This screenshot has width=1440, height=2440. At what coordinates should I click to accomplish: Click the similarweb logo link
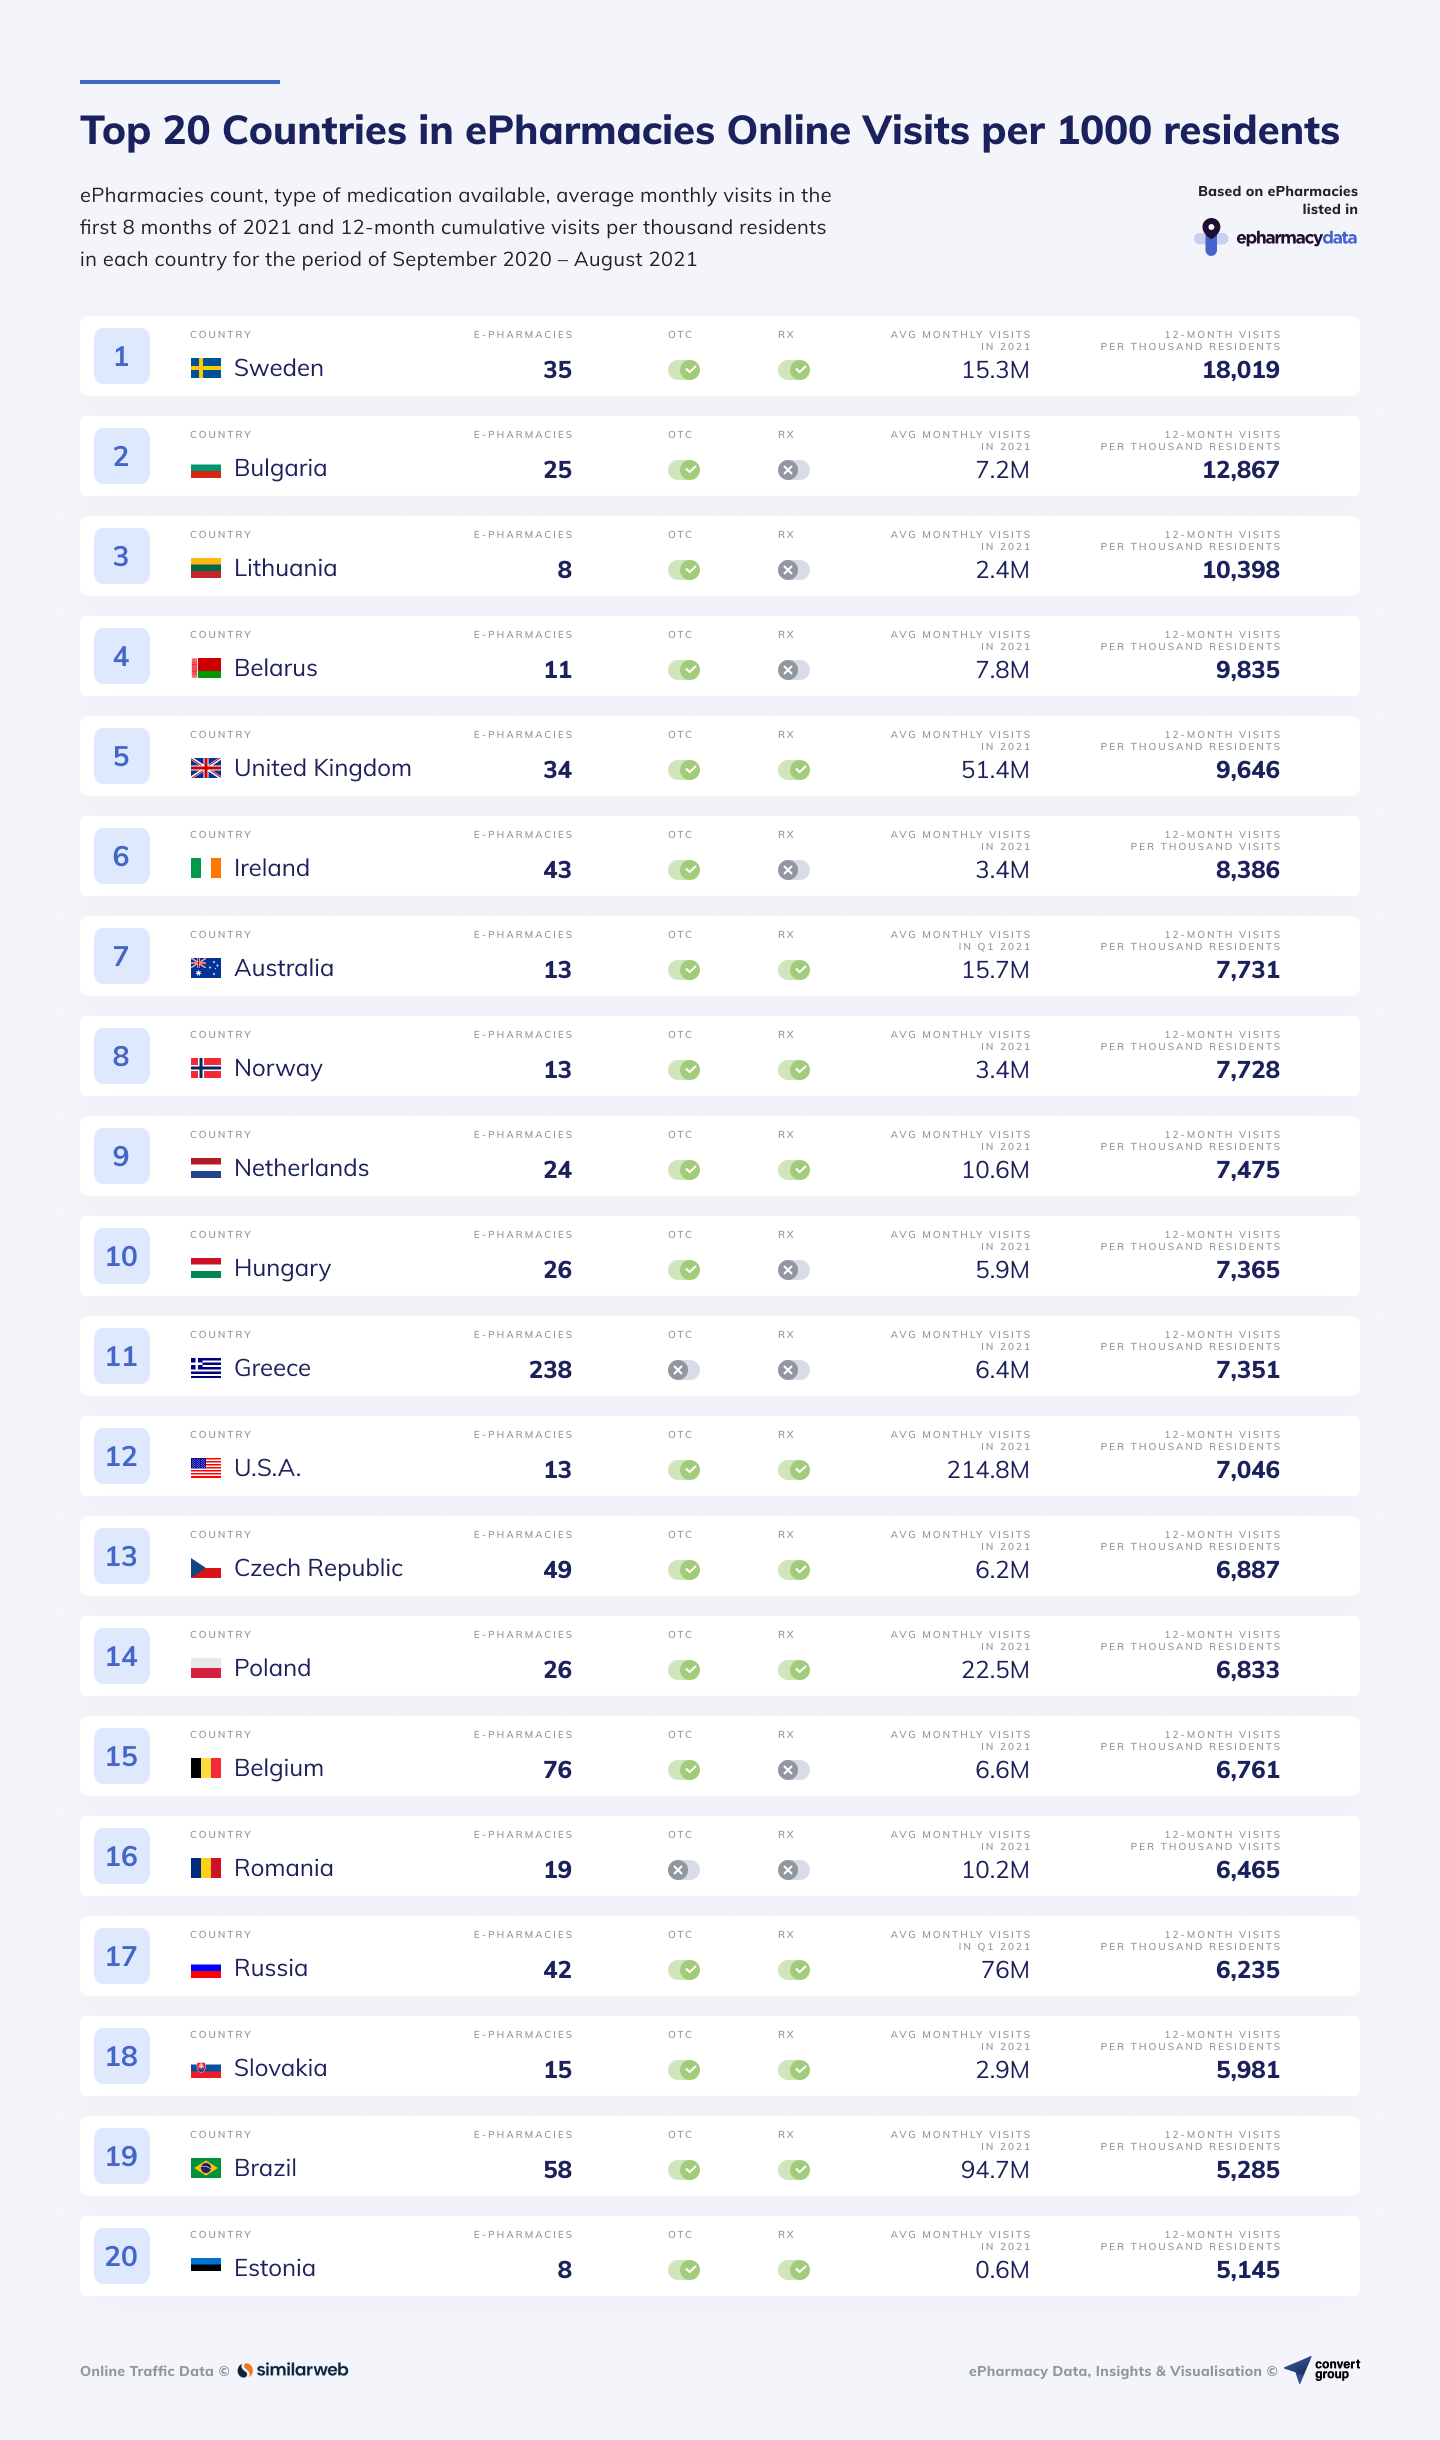[293, 2370]
